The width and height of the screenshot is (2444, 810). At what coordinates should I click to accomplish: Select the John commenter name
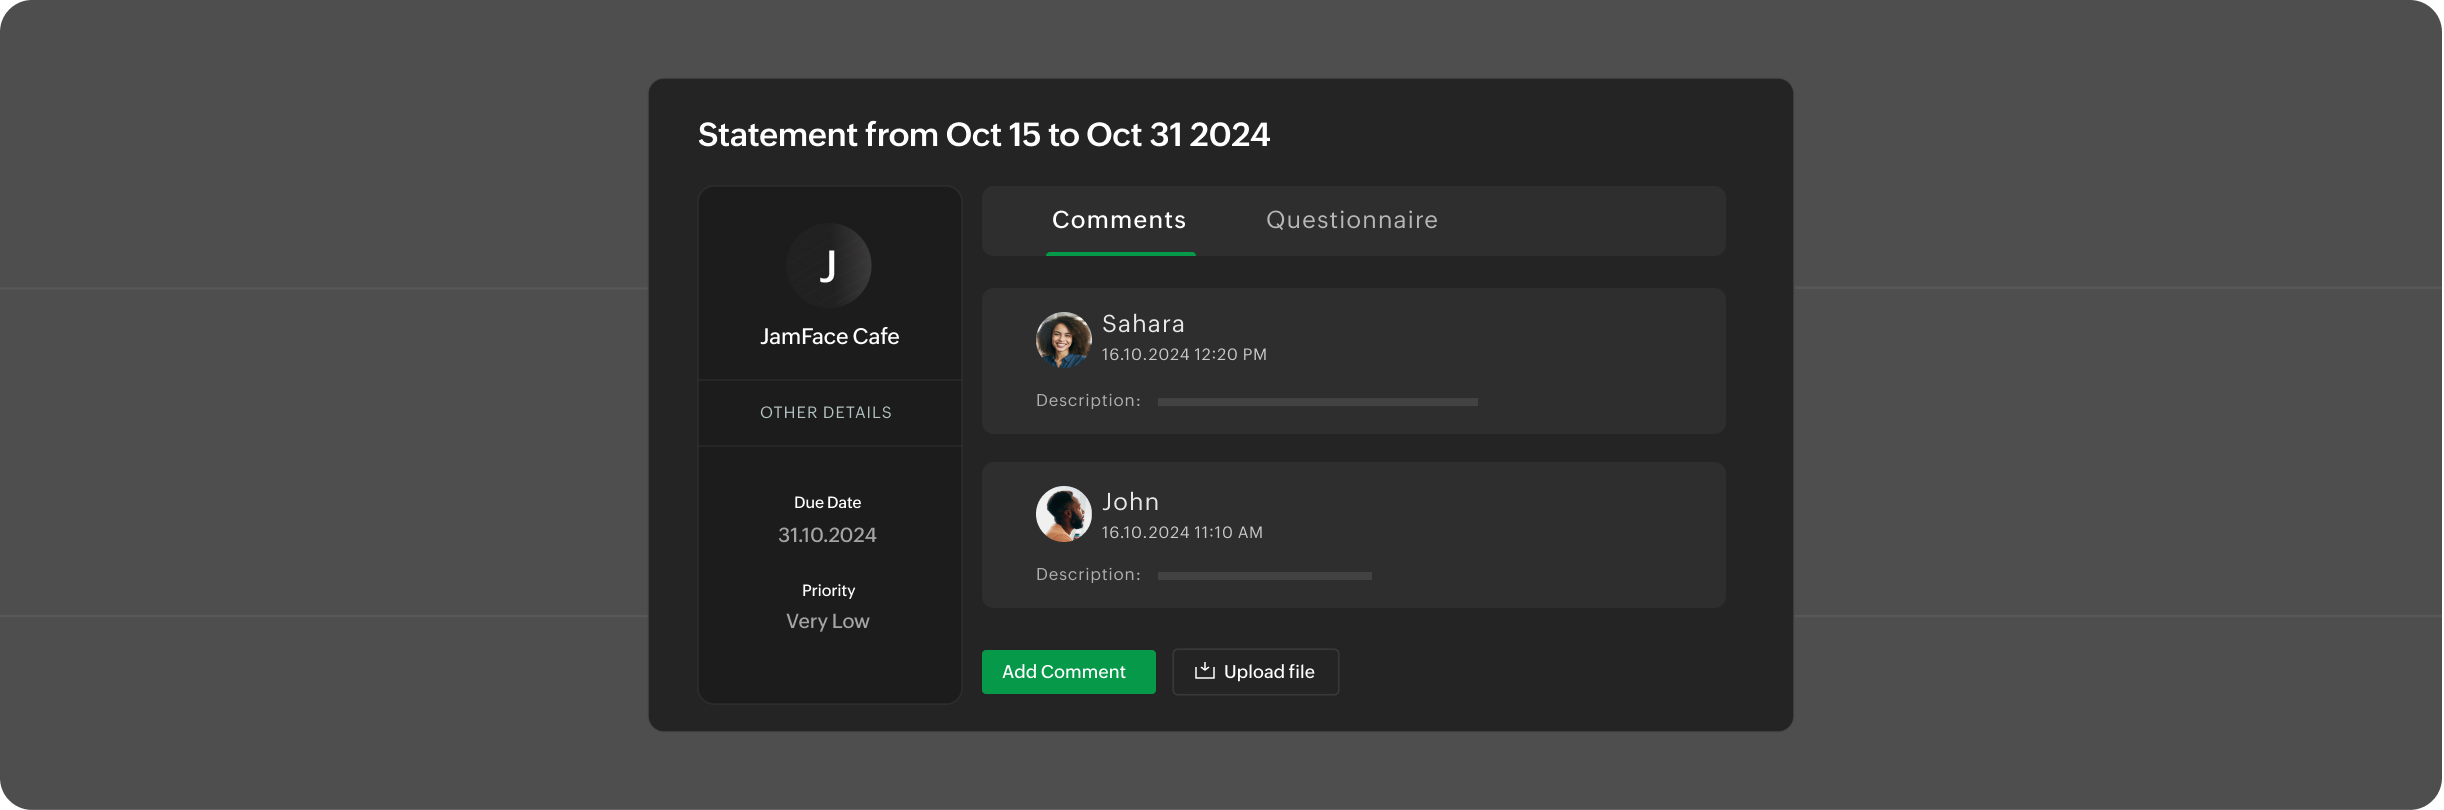tap(1130, 502)
